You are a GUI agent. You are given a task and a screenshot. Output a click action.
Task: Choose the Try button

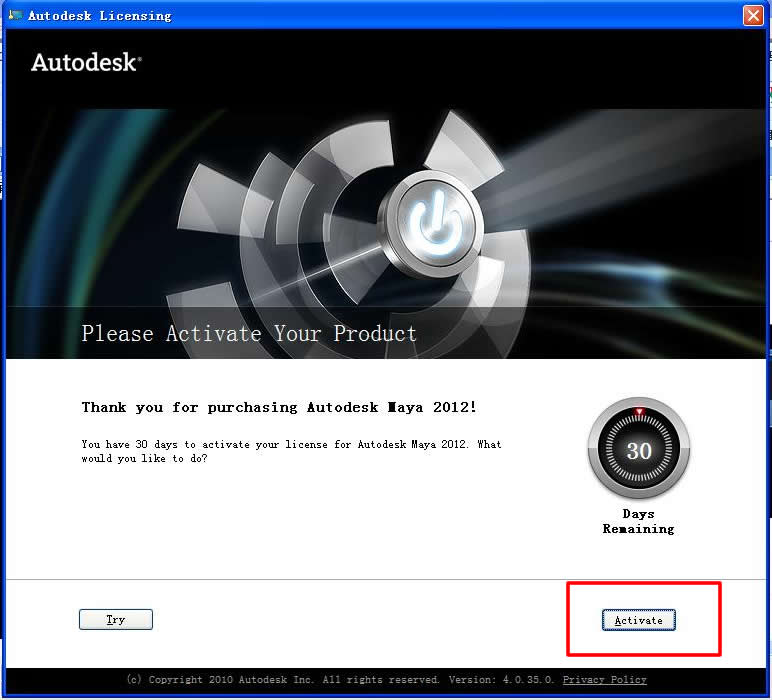(116, 619)
